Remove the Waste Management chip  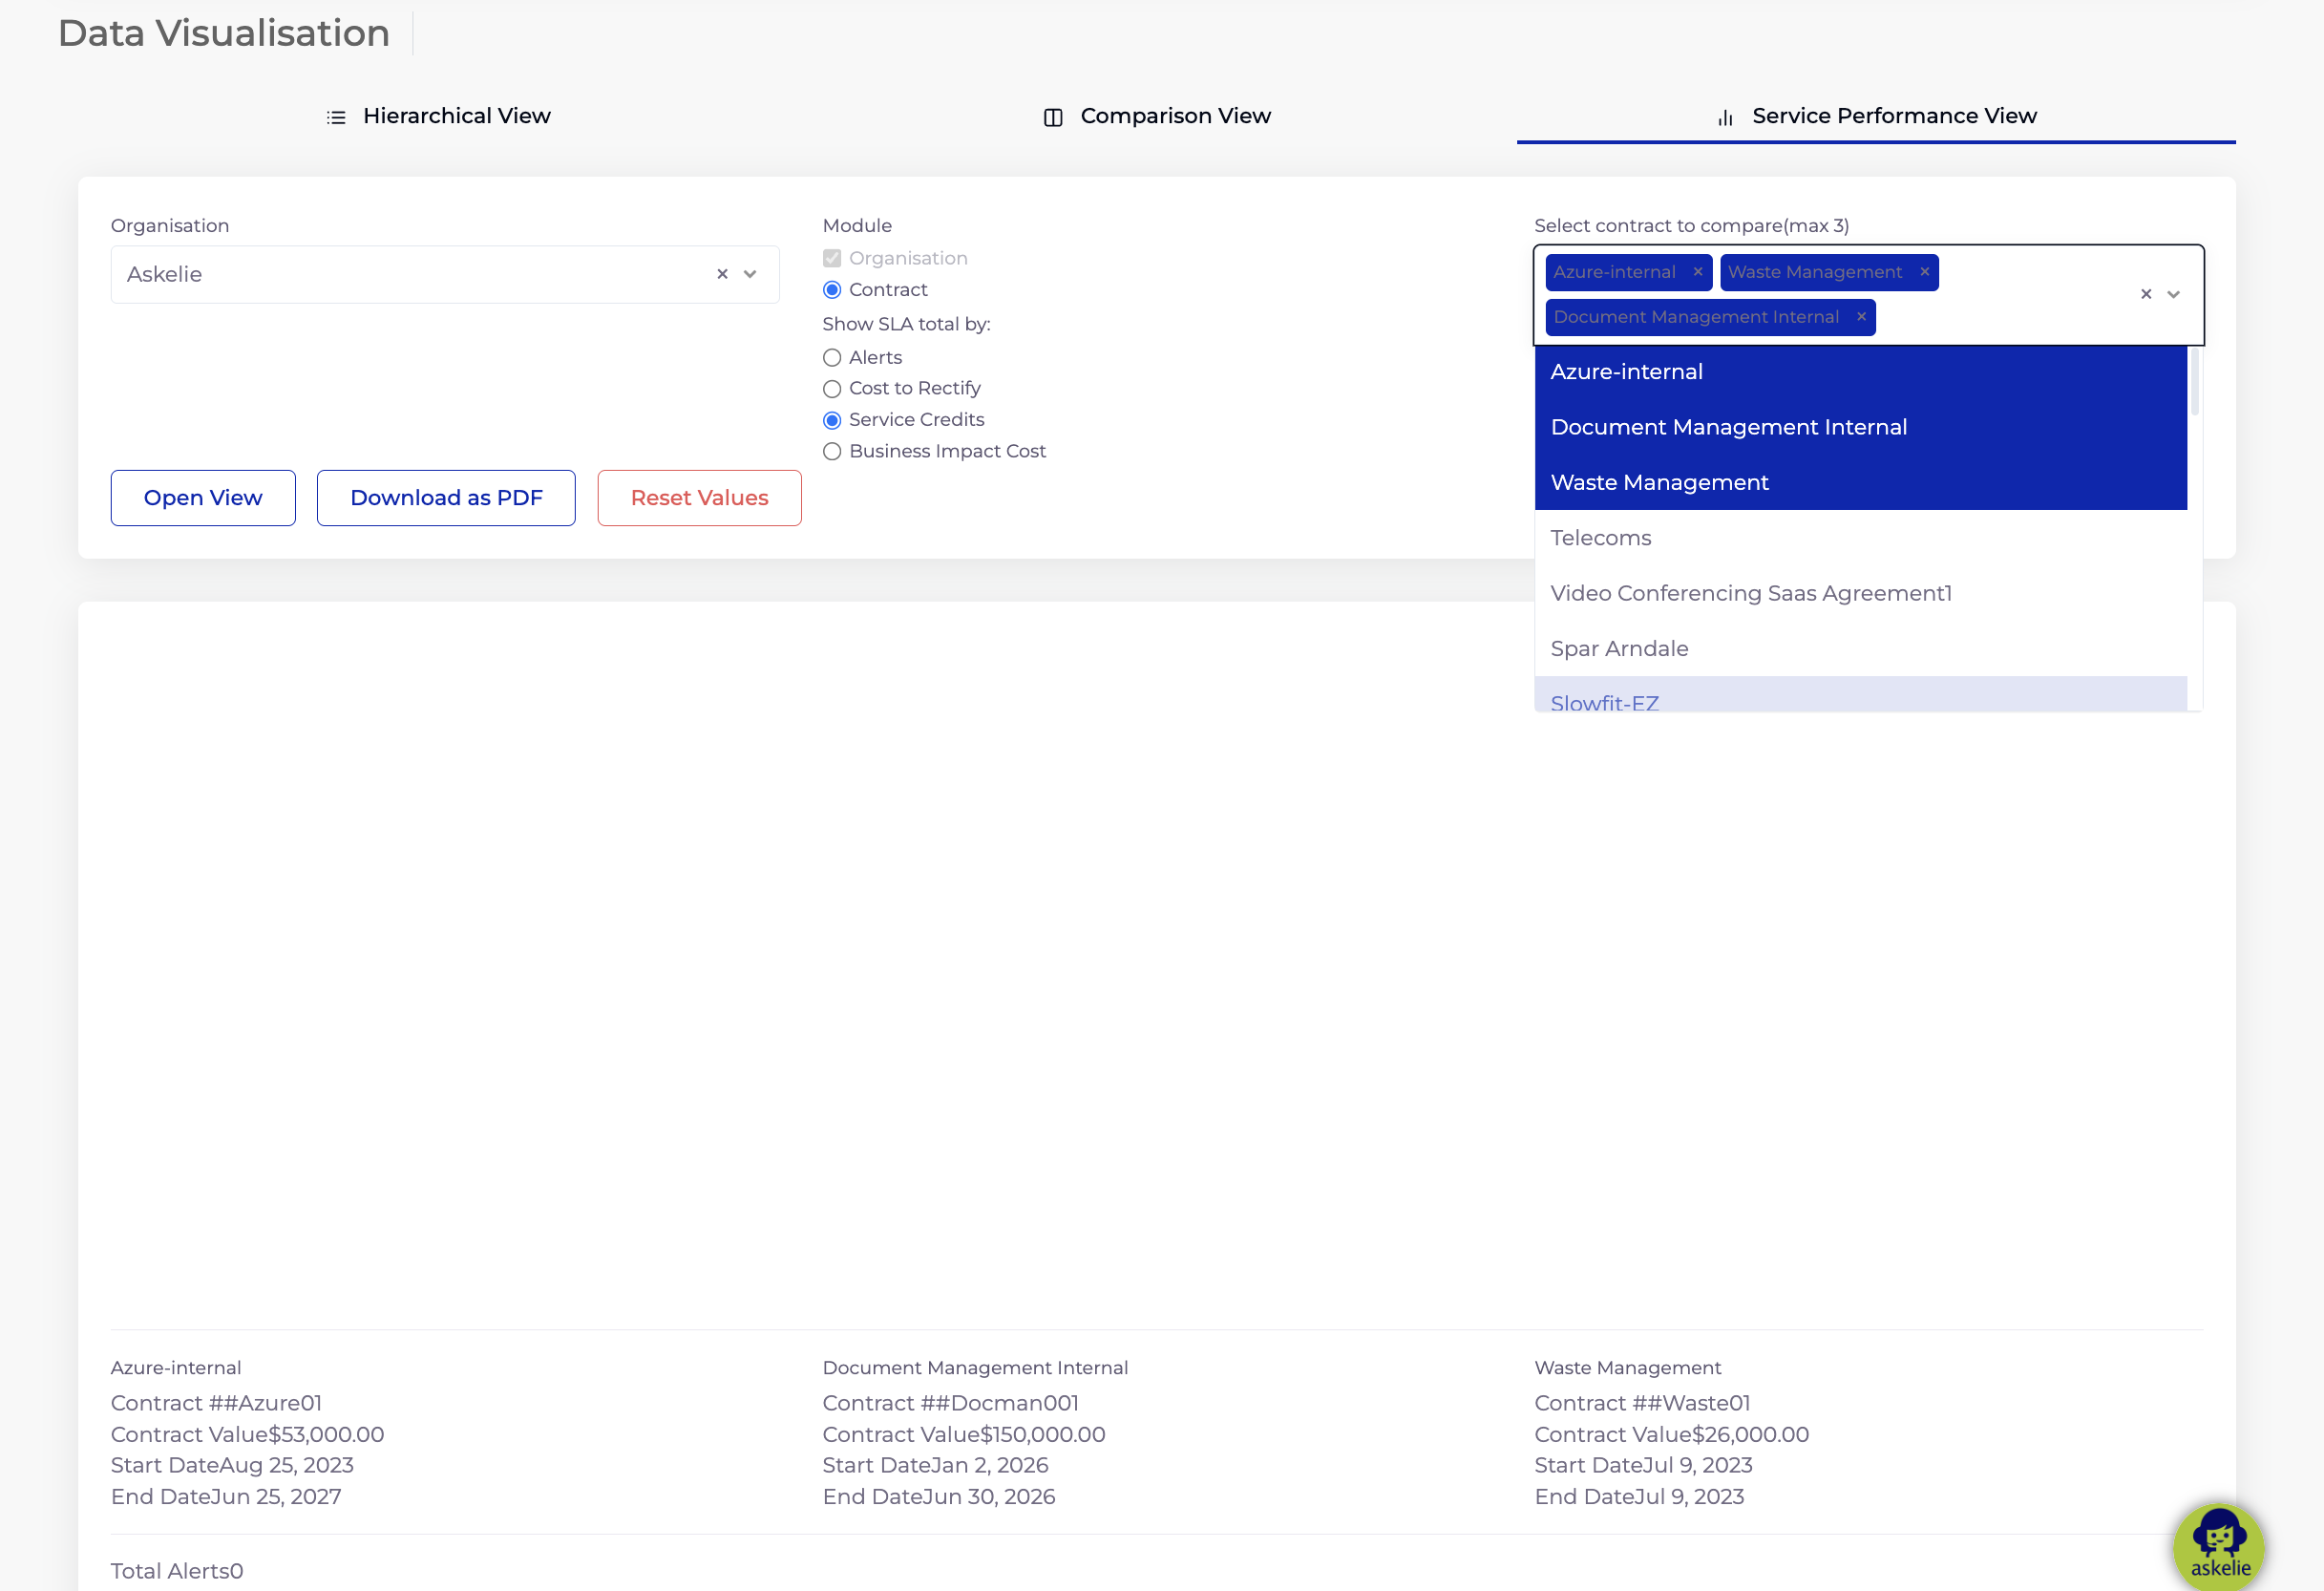click(1924, 272)
